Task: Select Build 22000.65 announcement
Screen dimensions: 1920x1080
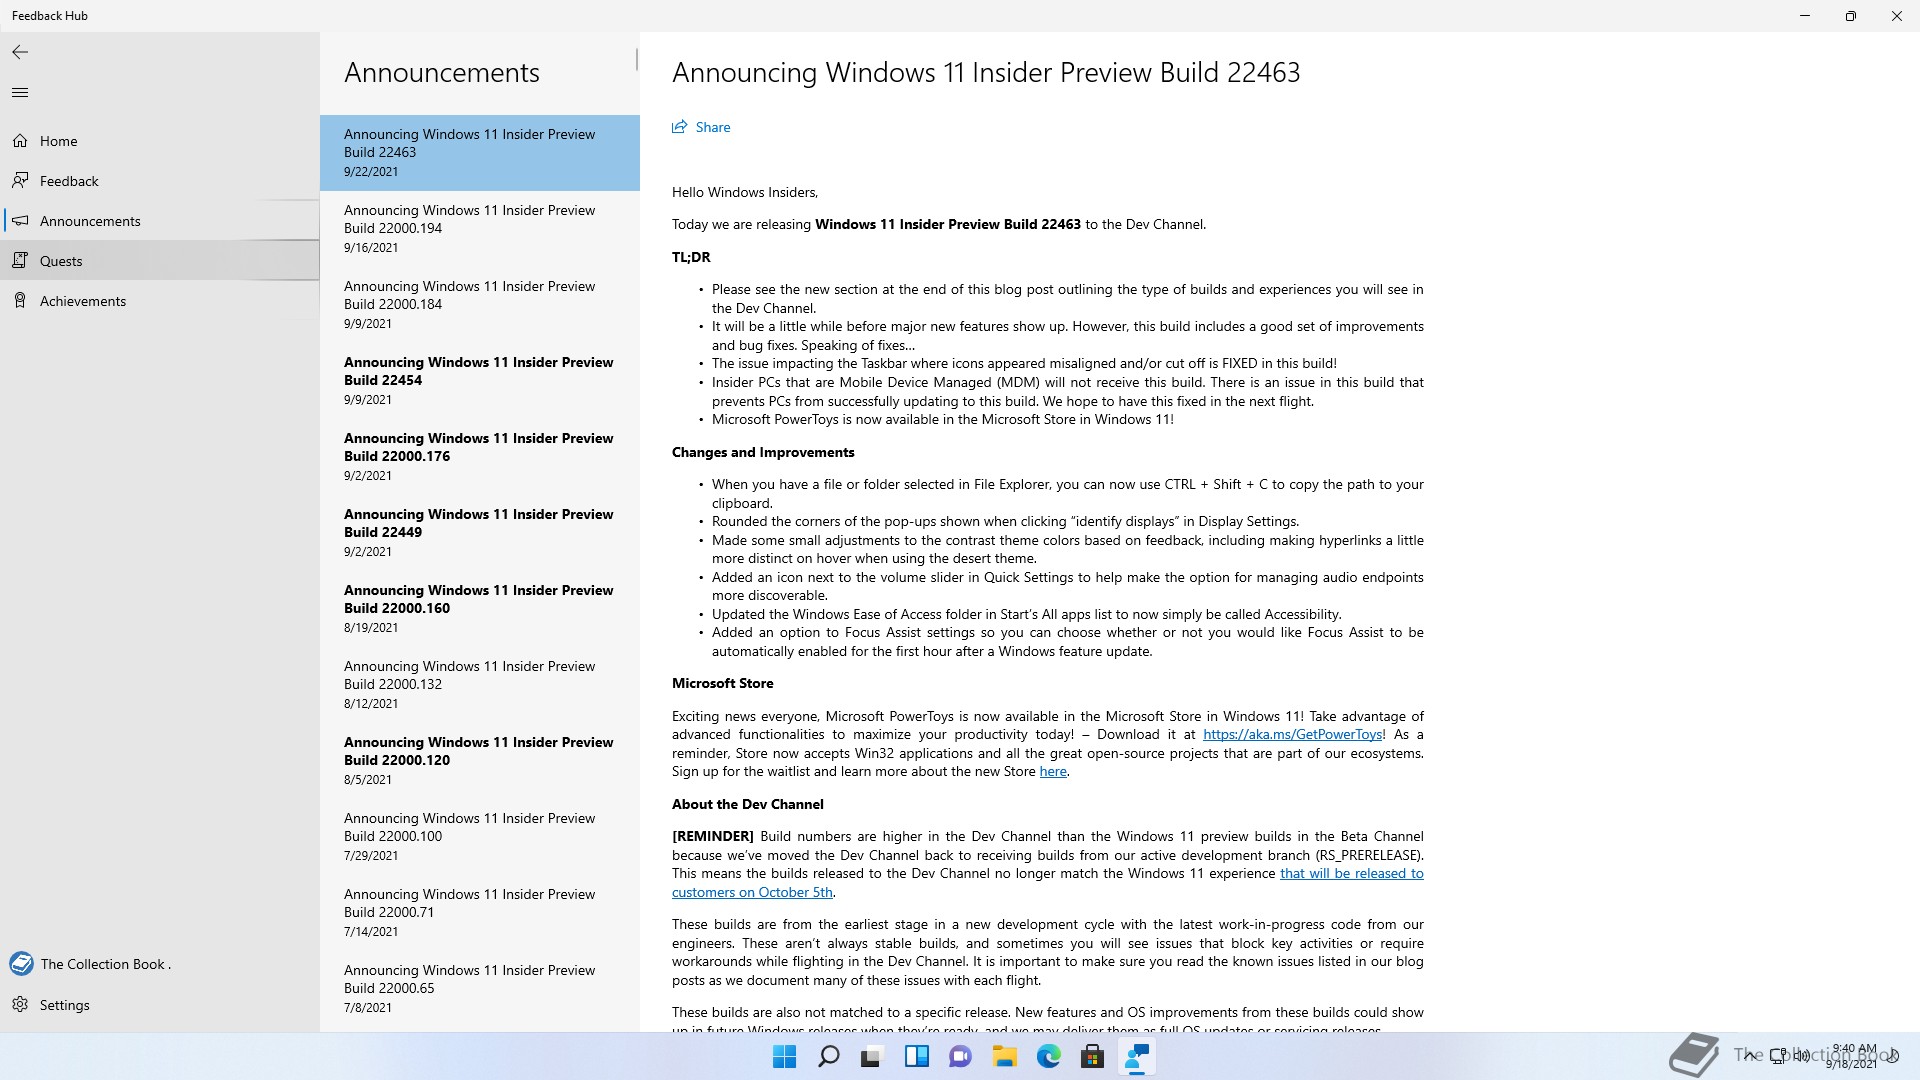Action: (480, 989)
